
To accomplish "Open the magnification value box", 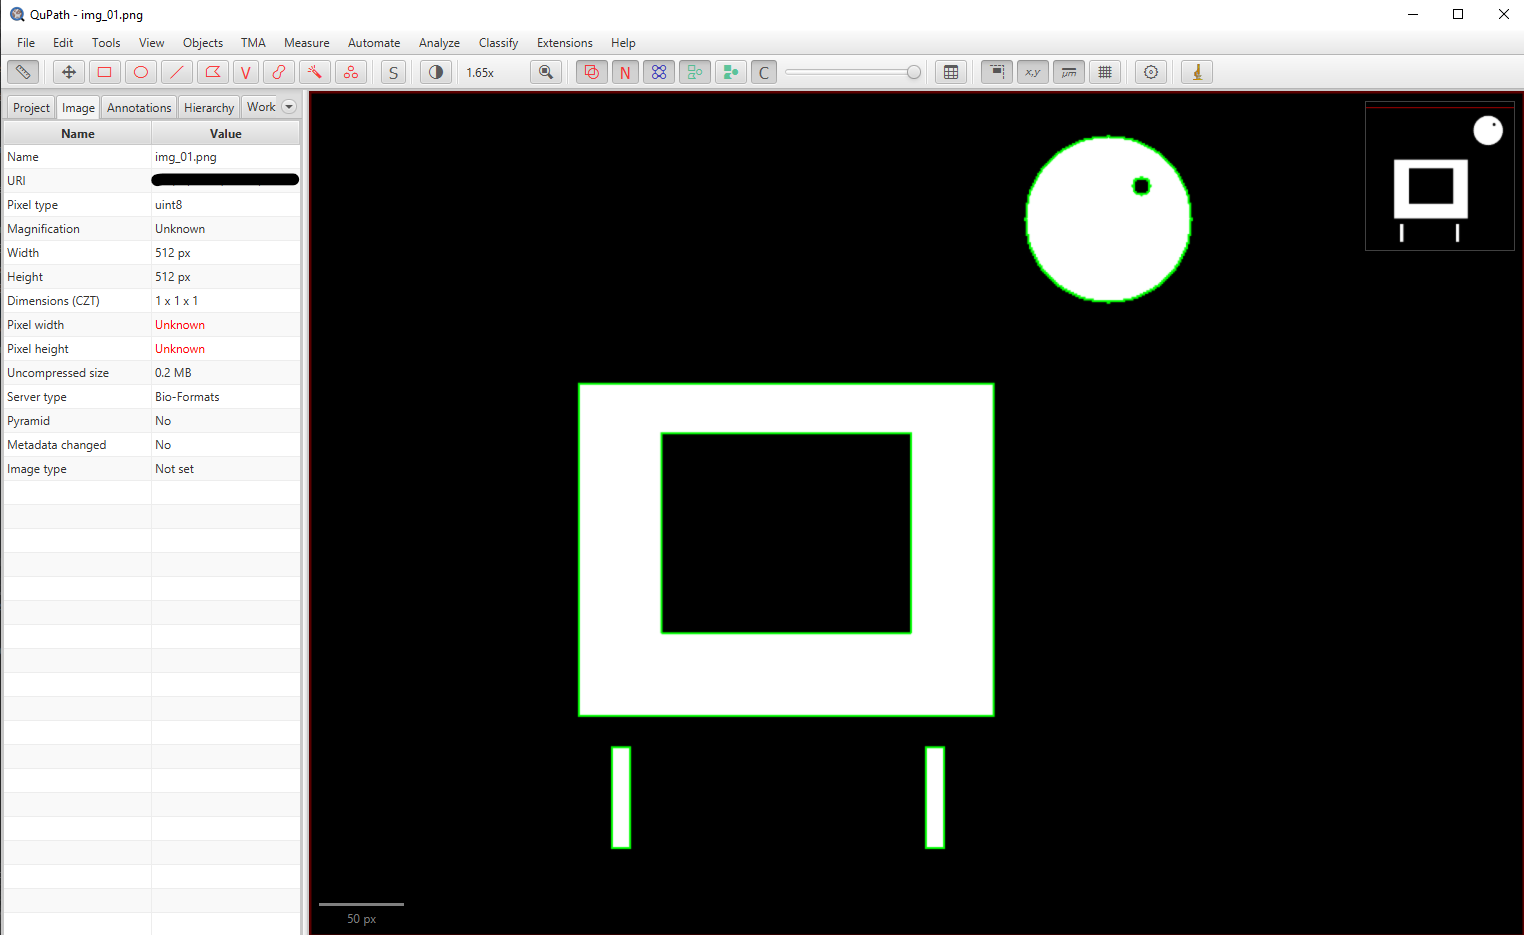I will pos(480,71).
